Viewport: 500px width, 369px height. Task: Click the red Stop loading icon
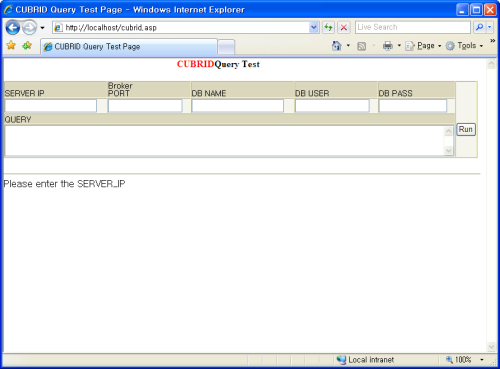[x=344, y=27]
